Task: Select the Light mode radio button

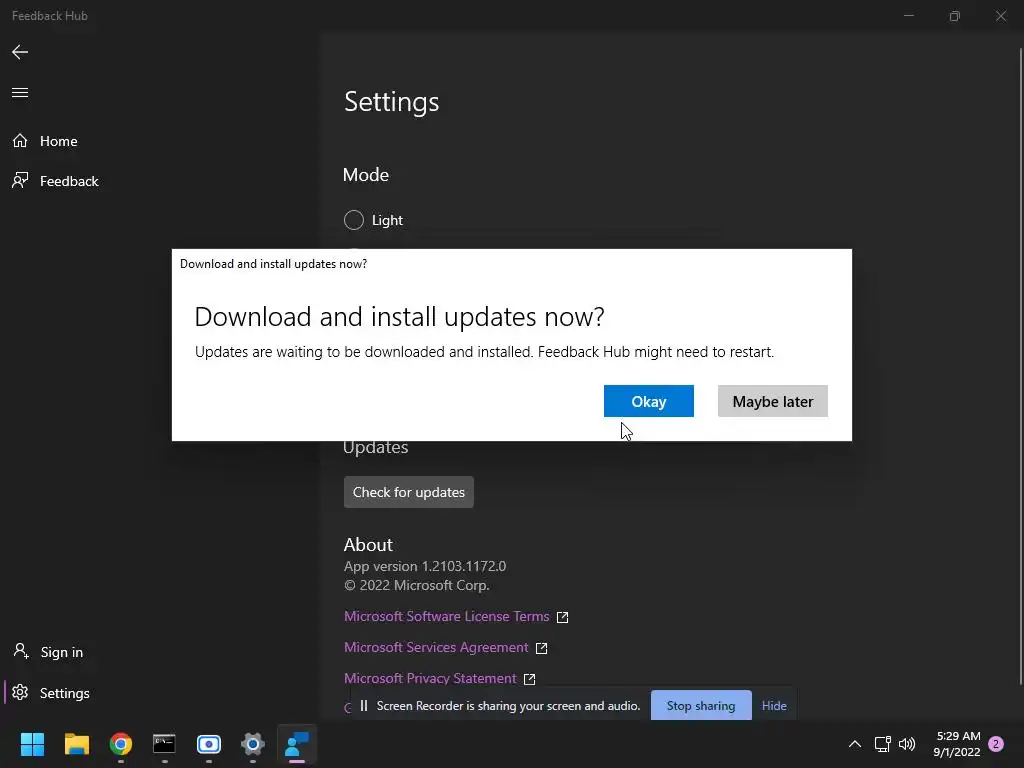Action: 354,220
